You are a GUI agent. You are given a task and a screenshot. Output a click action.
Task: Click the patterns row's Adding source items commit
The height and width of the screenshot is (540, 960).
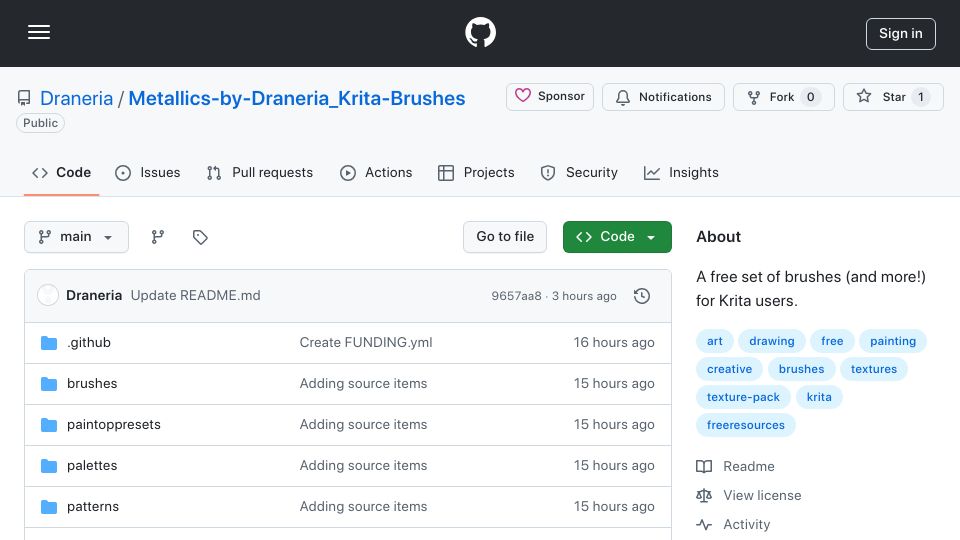click(x=363, y=506)
